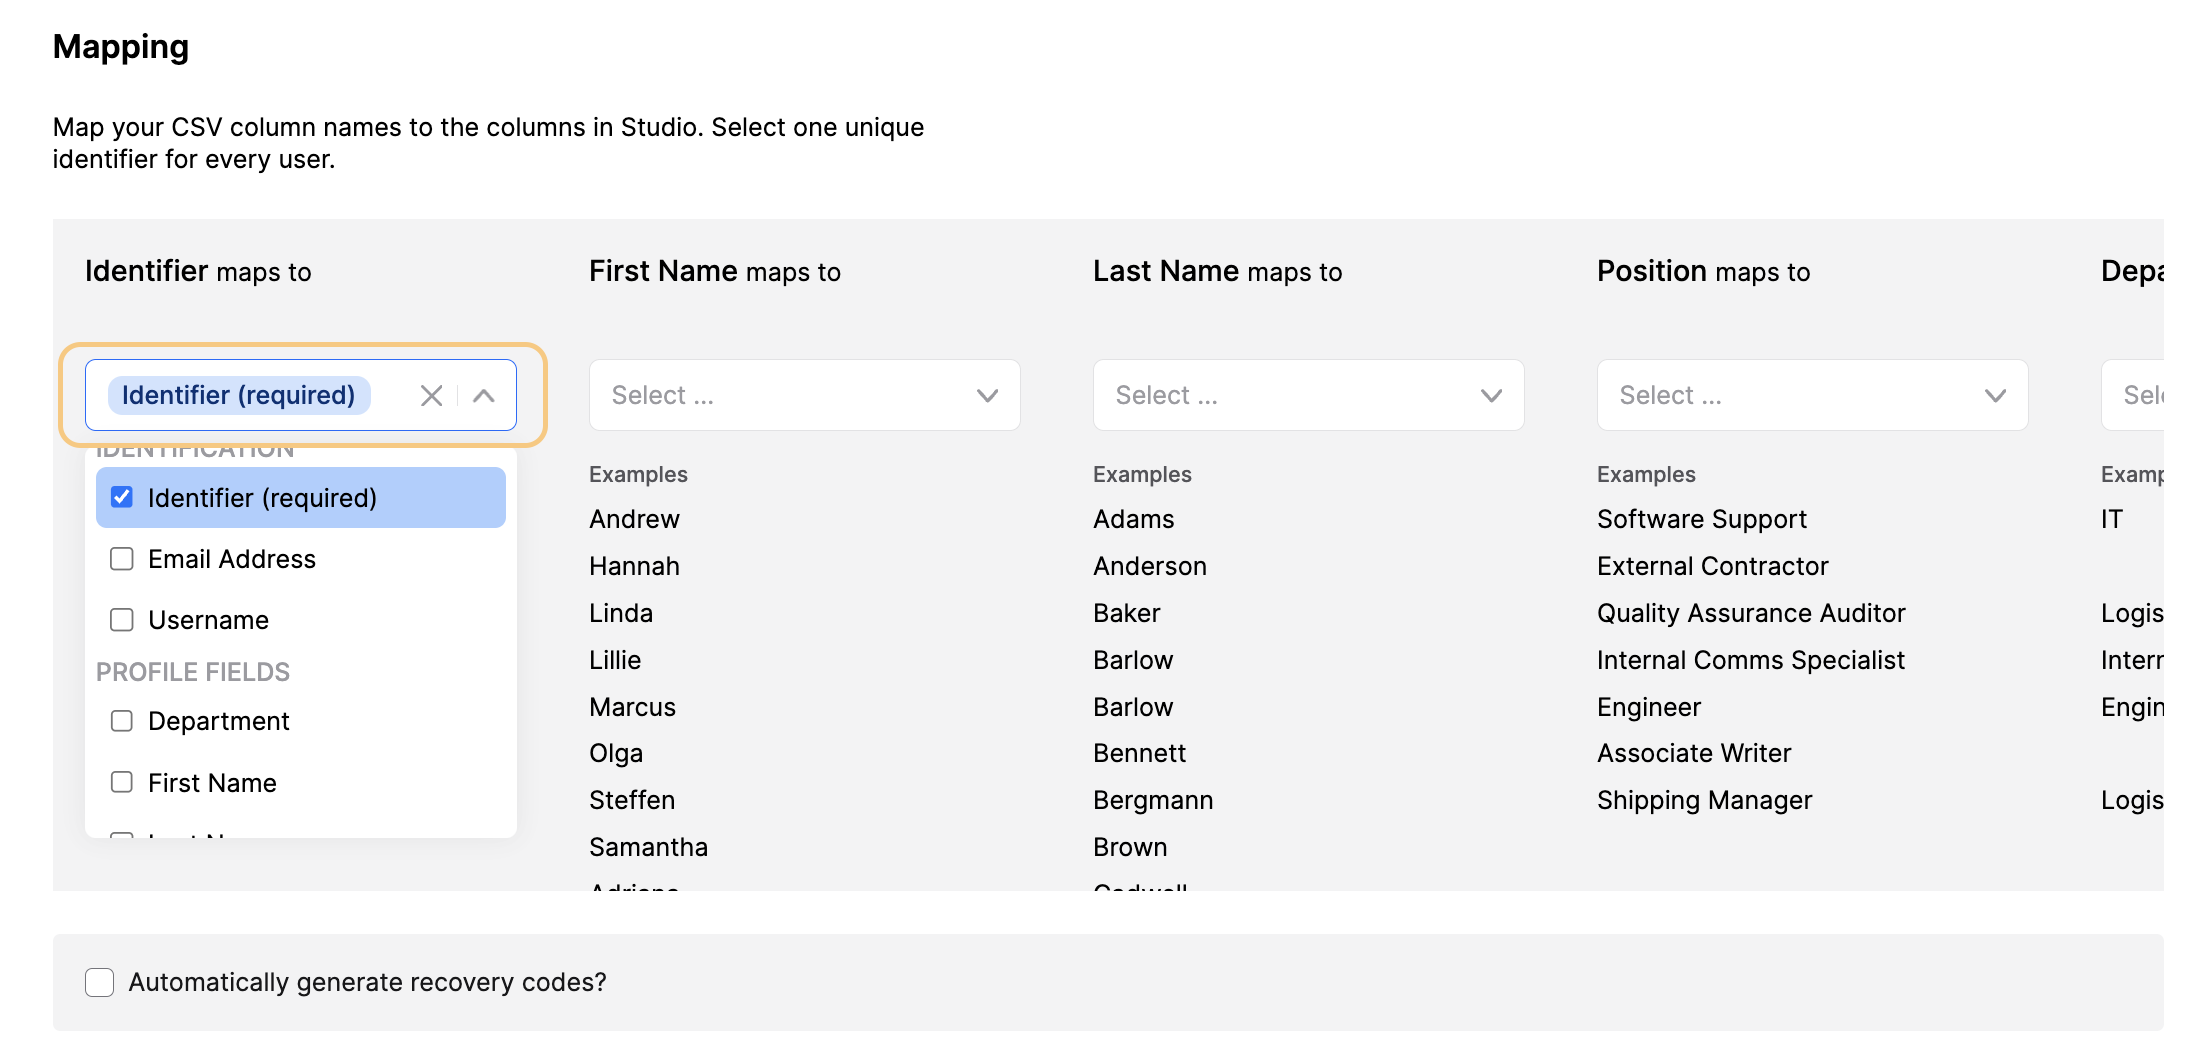Click example position Internal Comms Specialist
This screenshot has height=1044, width=2198.
coord(1751,661)
